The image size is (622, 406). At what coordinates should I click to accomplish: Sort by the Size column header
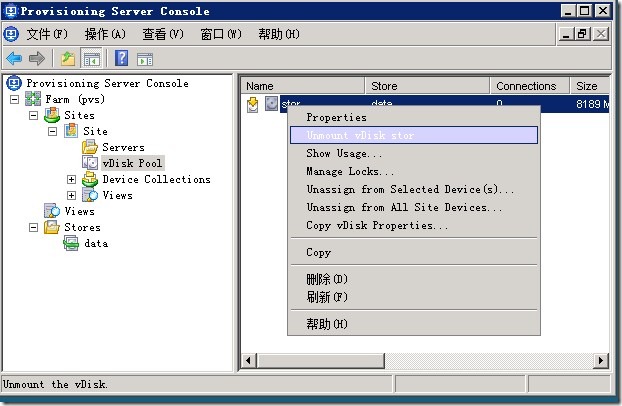590,86
